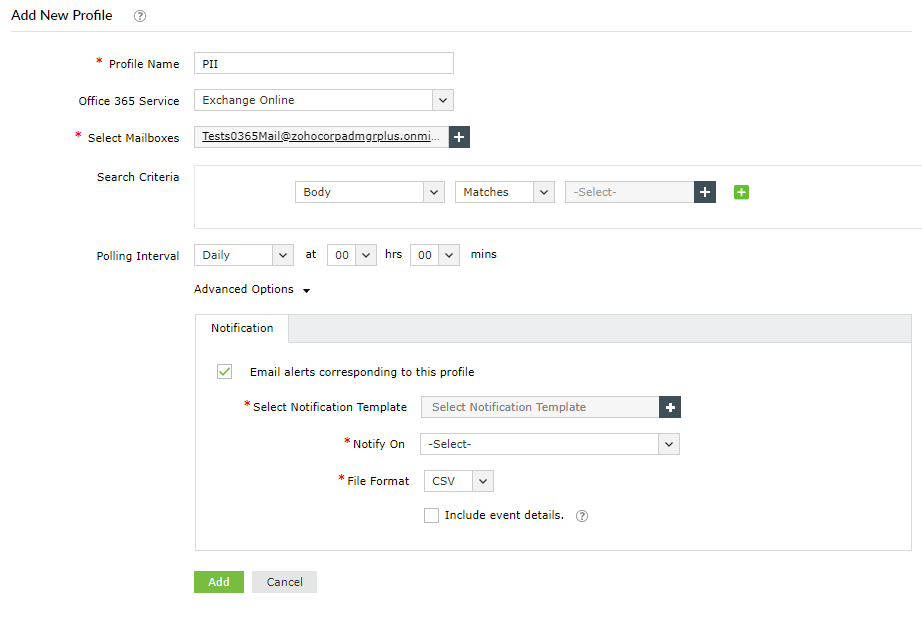The width and height of the screenshot is (922, 638).
Task: Add a new search criteria row with the green plus
Action: pos(741,192)
